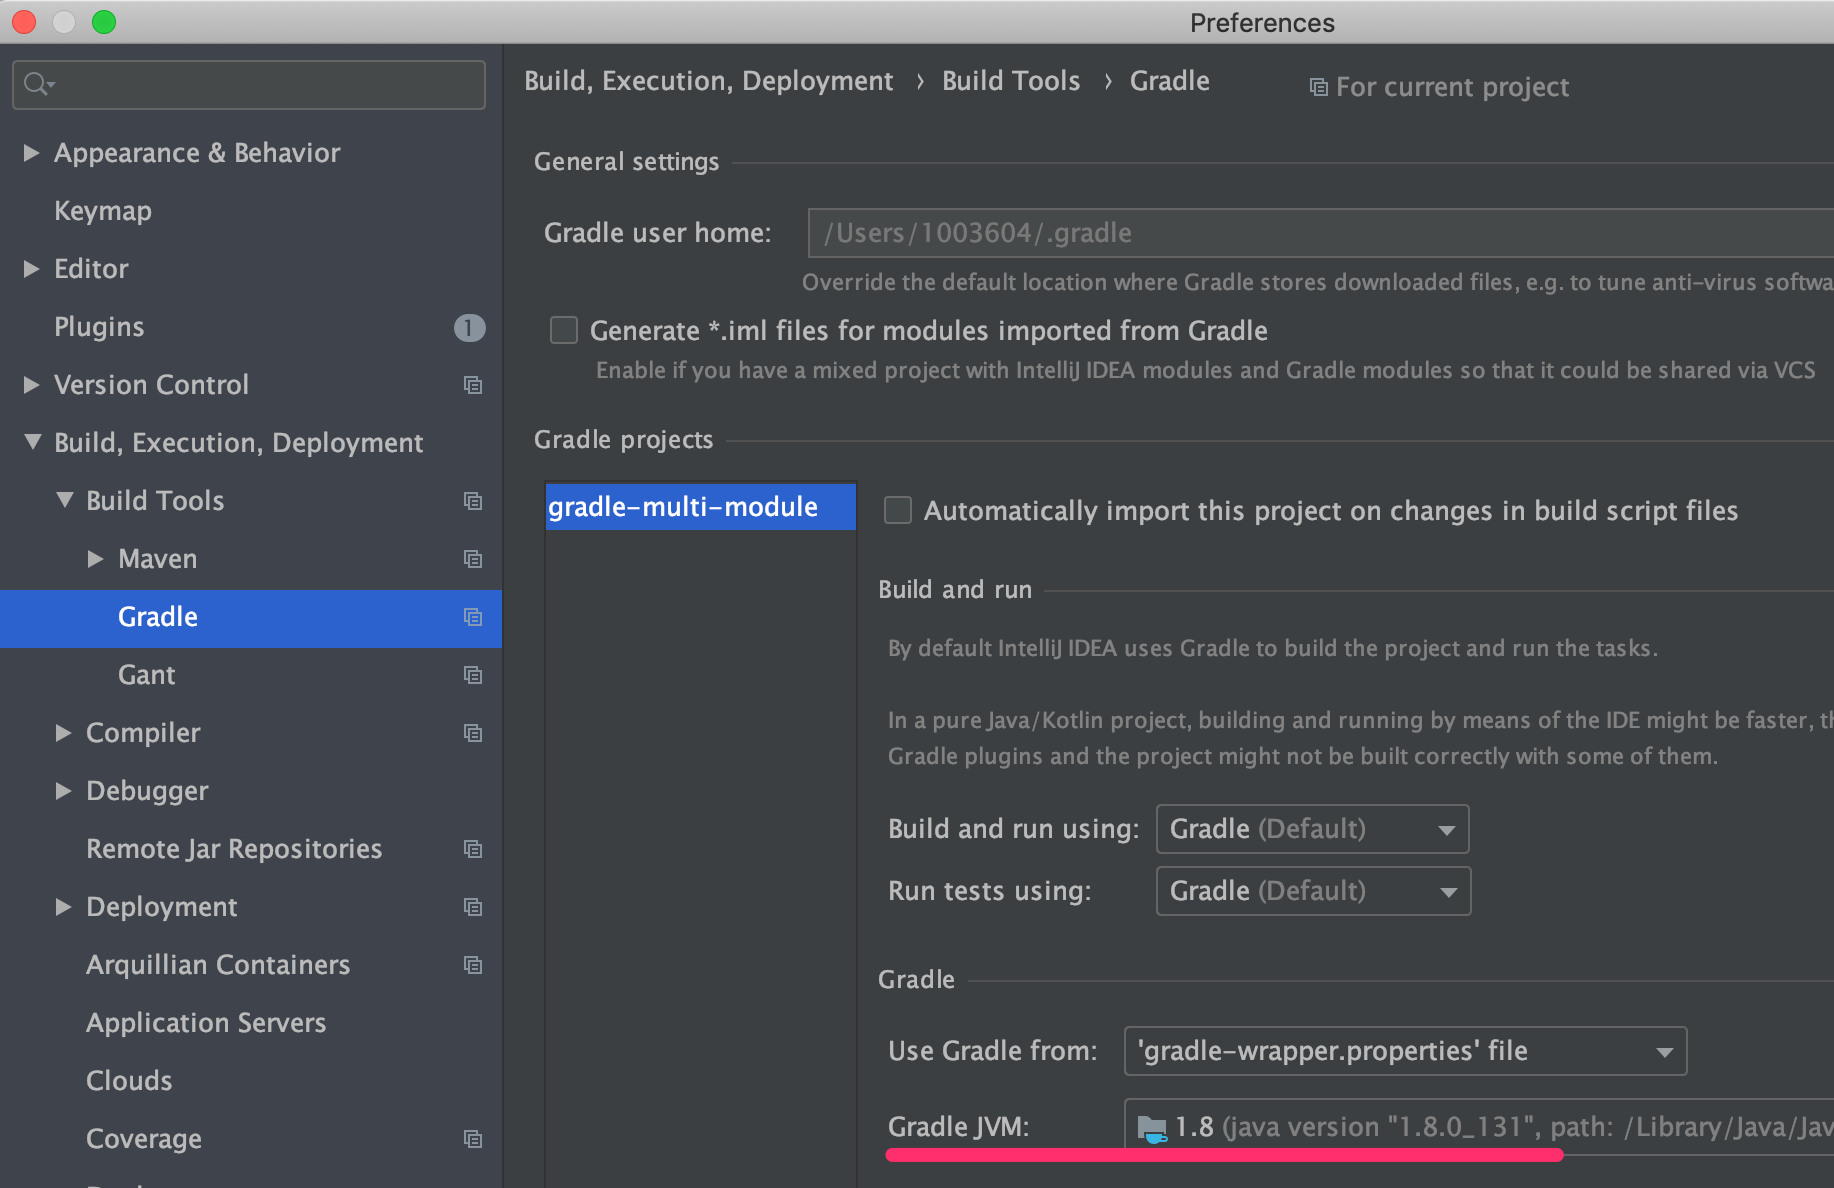Click 'General settings' section heading
Viewport: 1834px width, 1188px height.
[626, 162]
